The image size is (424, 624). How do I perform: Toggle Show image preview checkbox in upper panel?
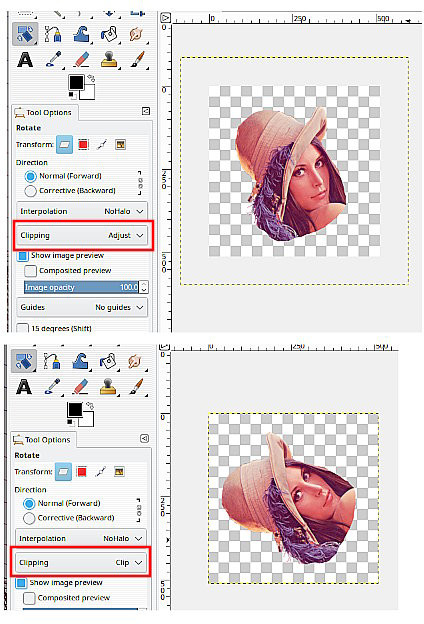[23, 256]
